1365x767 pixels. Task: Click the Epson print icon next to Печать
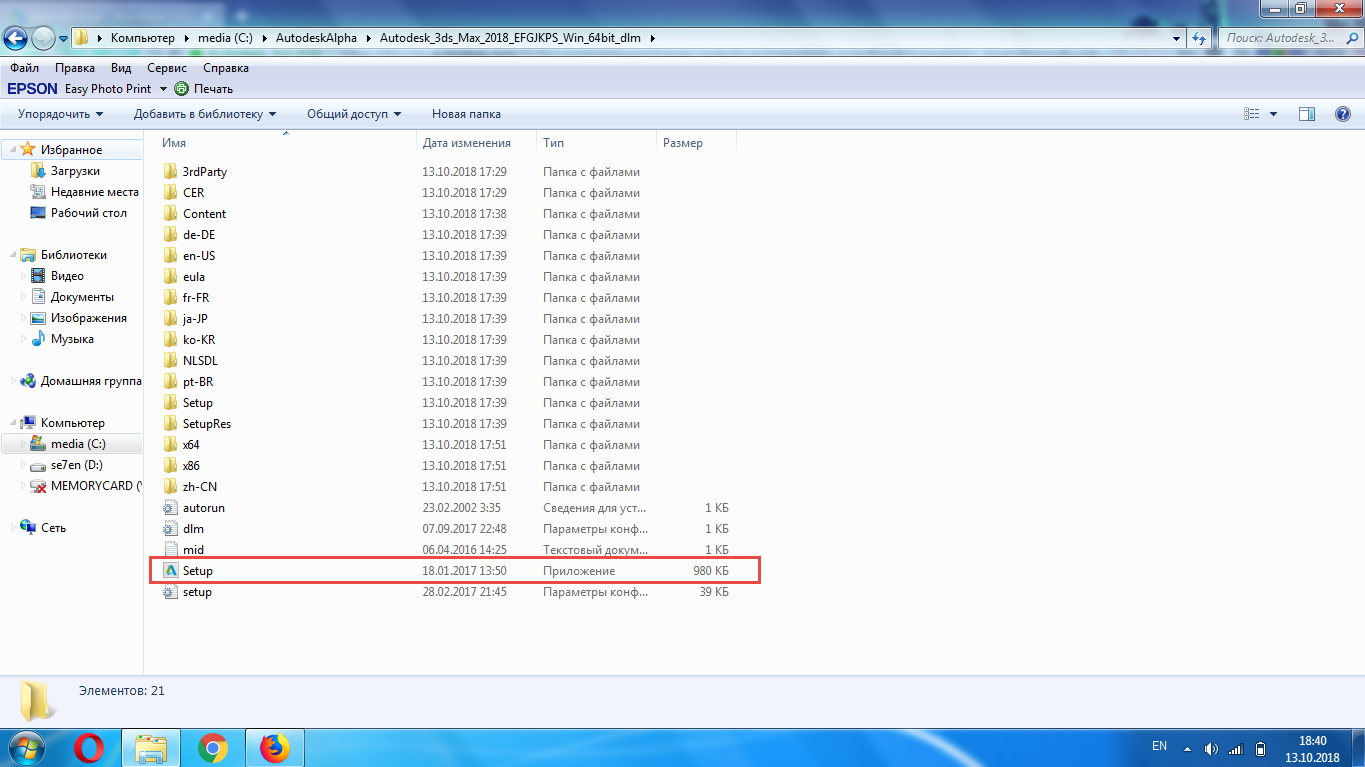coord(181,89)
